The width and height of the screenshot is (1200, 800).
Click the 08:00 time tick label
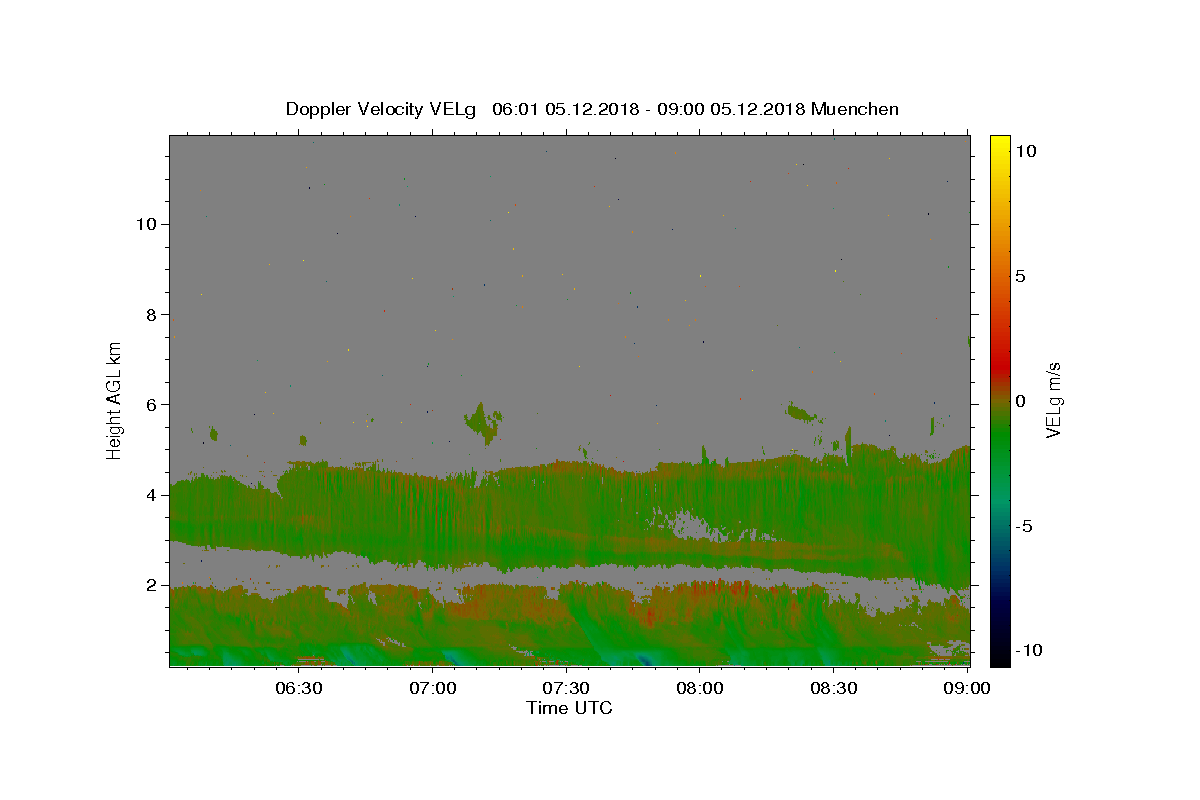tap(699, 689)
